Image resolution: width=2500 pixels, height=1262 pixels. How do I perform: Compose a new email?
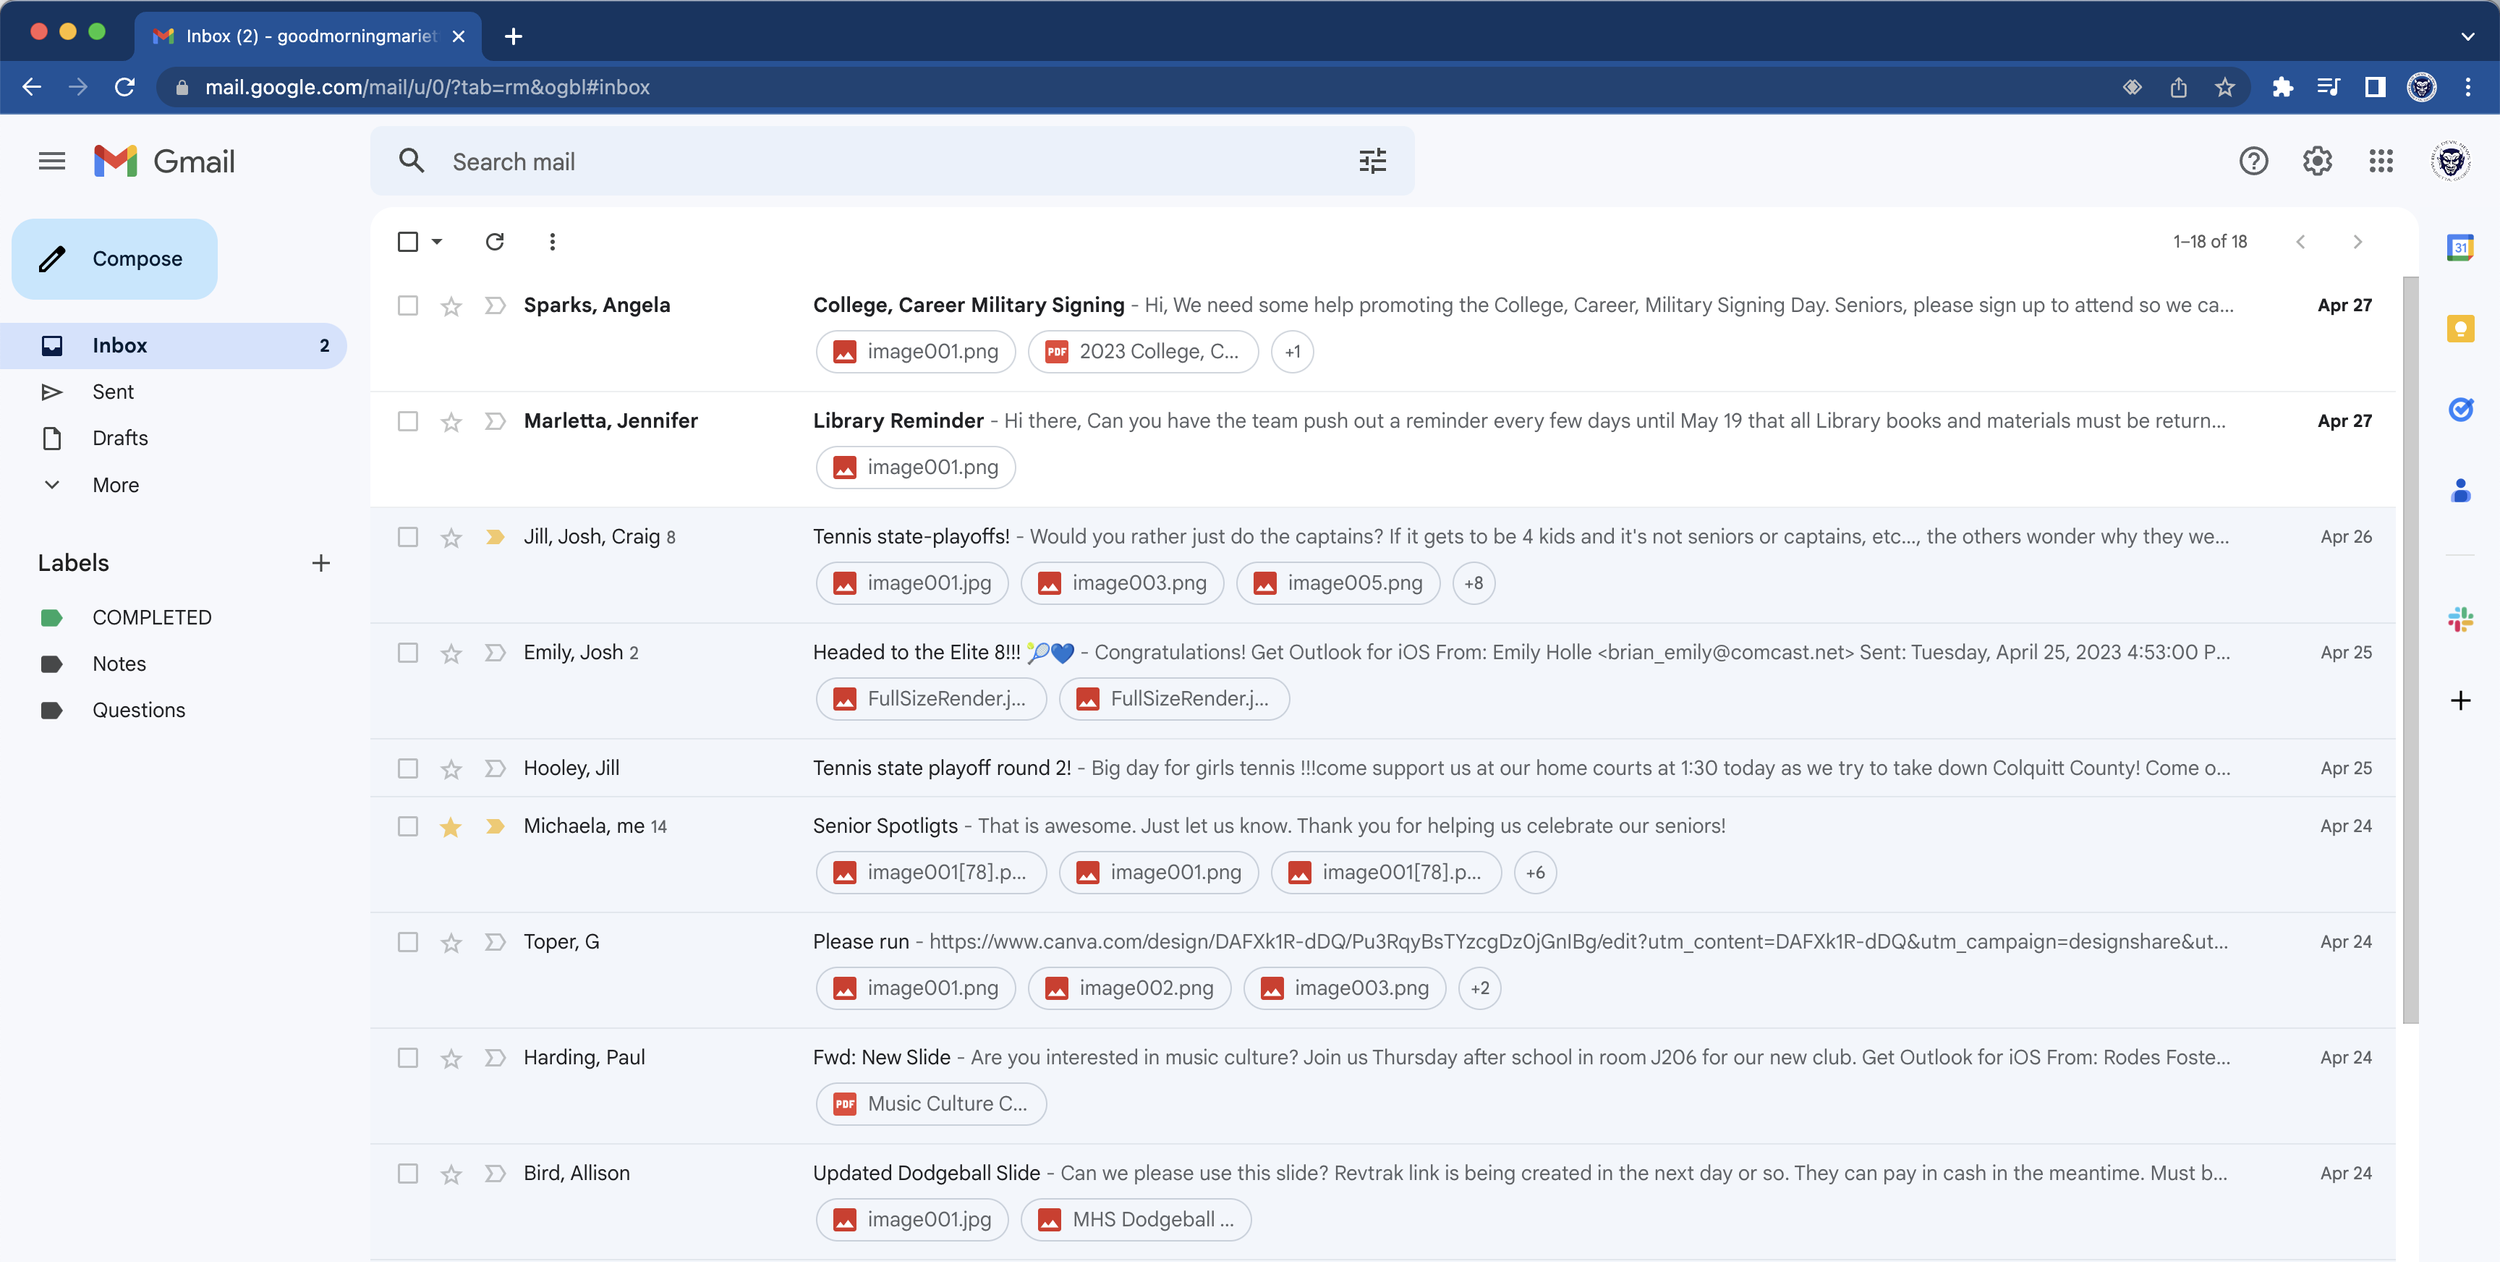tap(114, 259)
